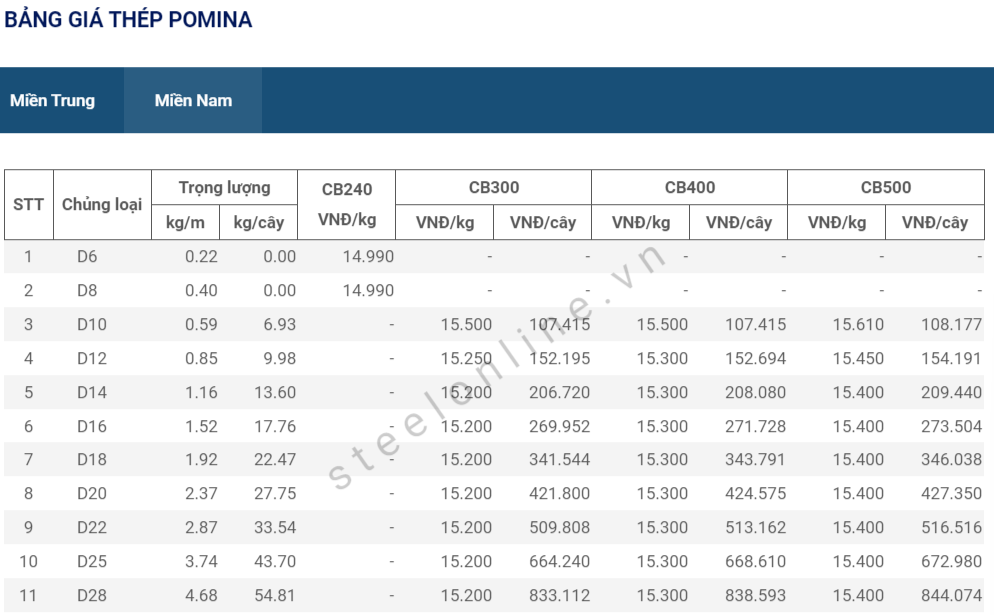Screen dimensions: 994x615
Task: Click the 668.610 CB400 price for D25
Action: pos(755,561)
